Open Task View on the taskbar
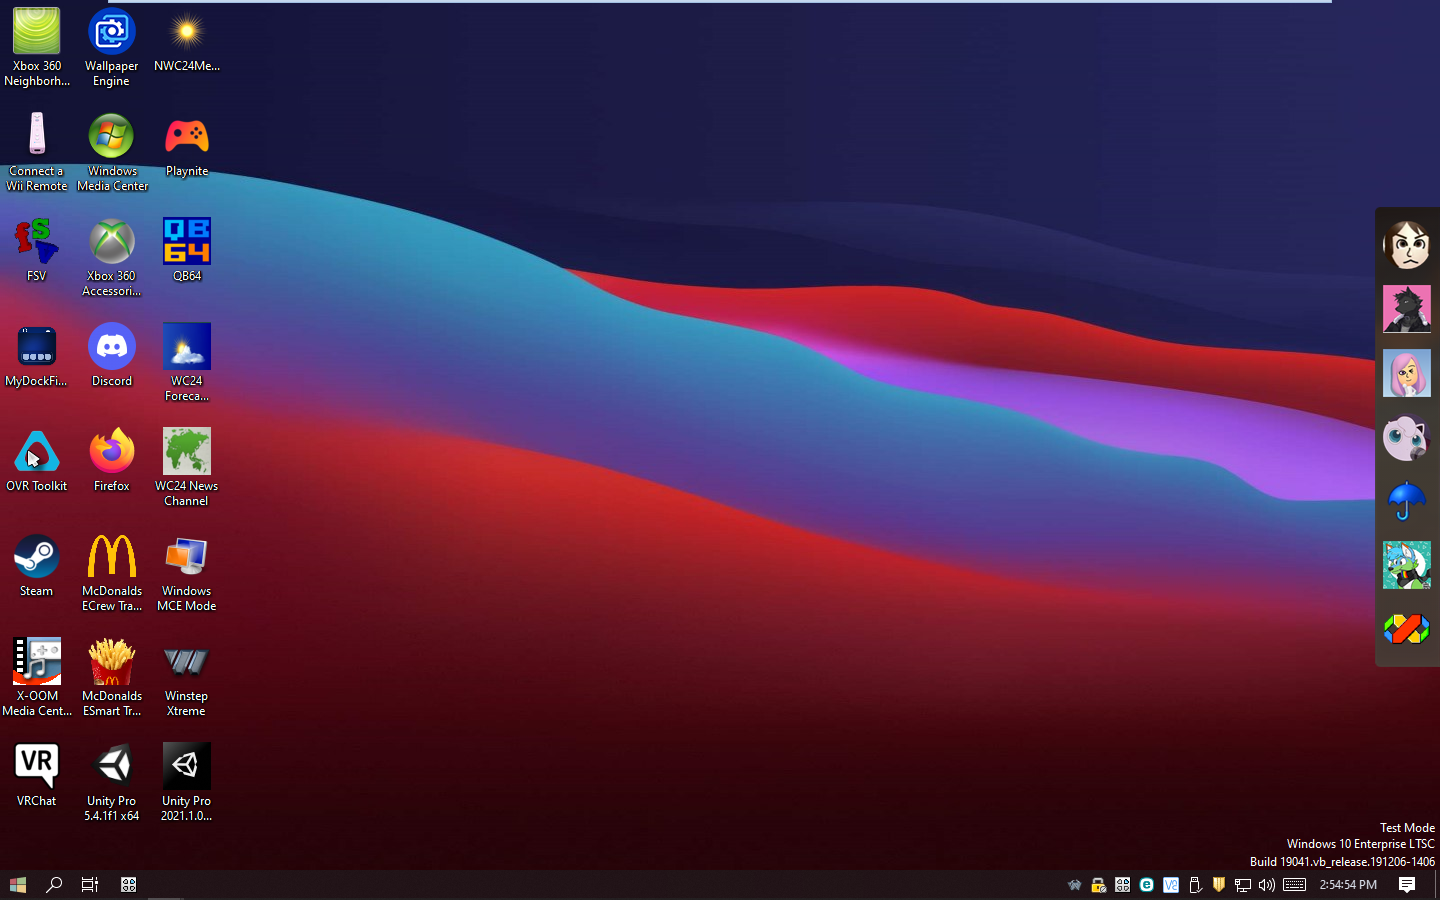The height and width of the screenshot is (900, 1440). point(90,885)
